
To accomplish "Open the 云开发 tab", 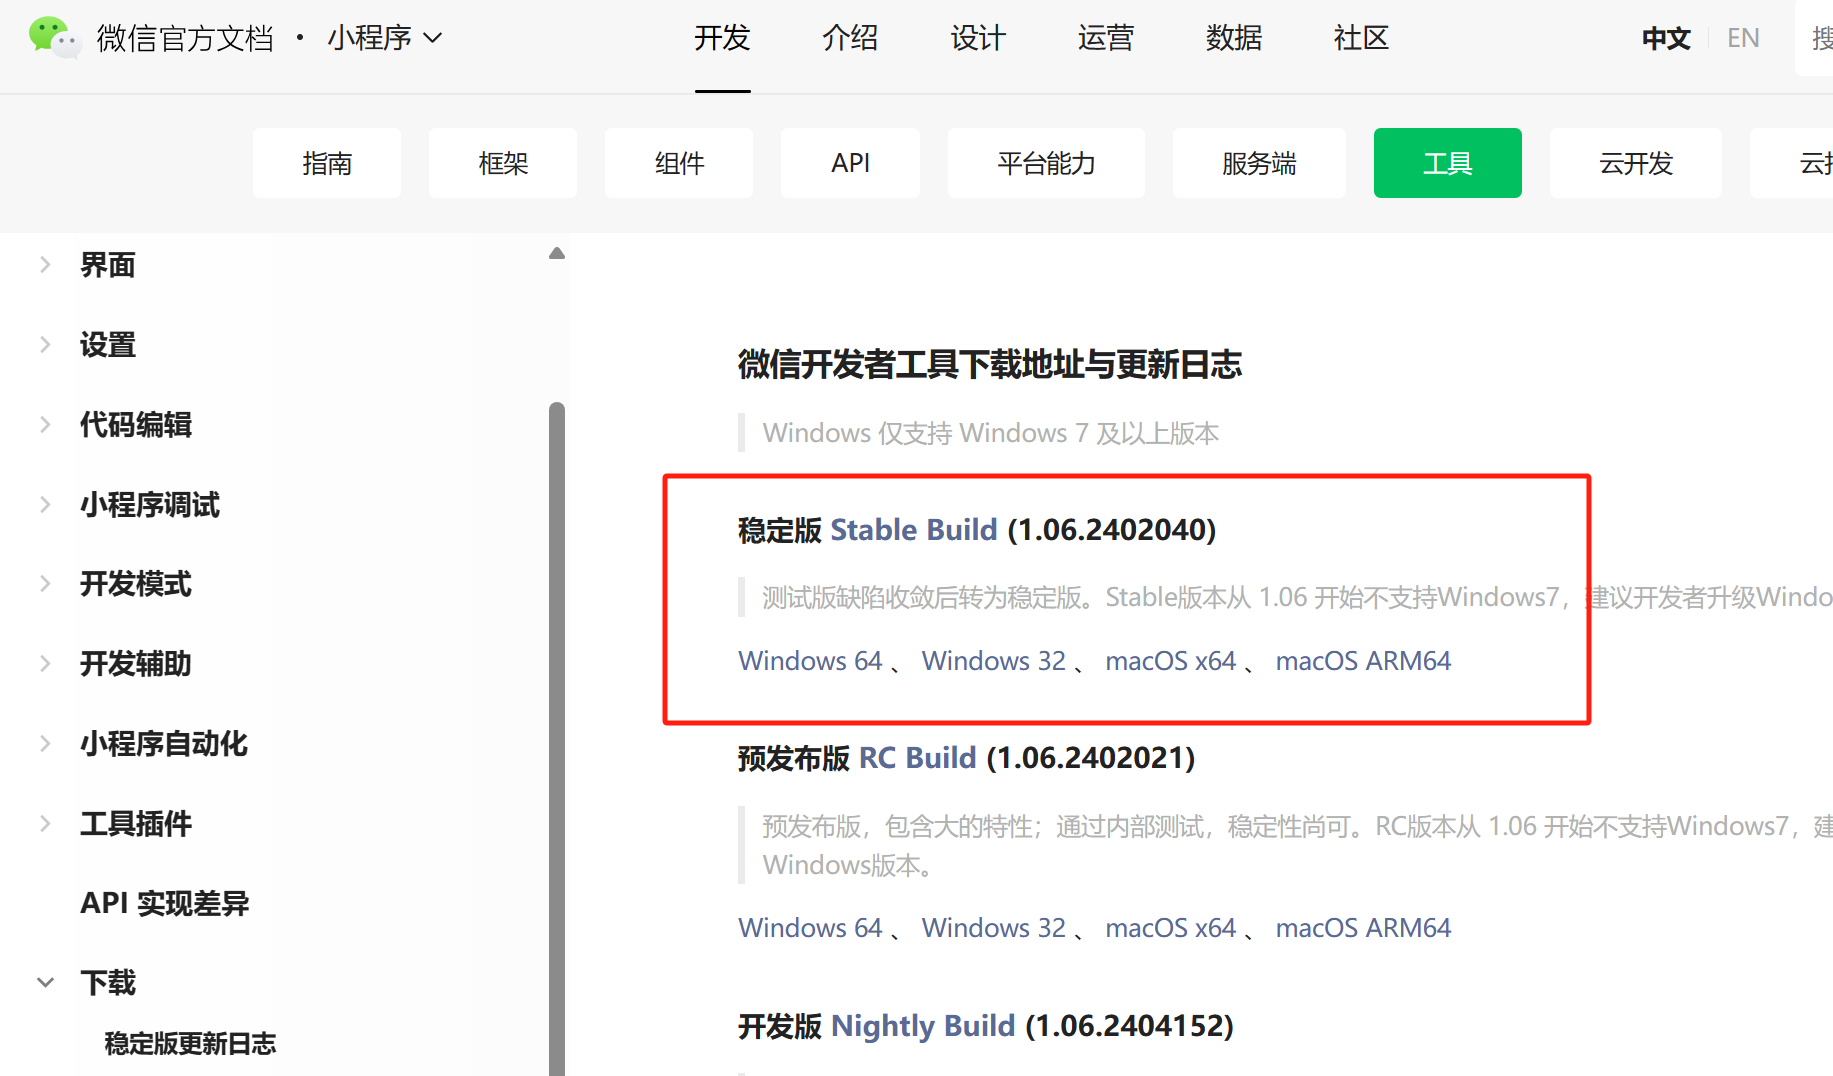I will 1636,163.
